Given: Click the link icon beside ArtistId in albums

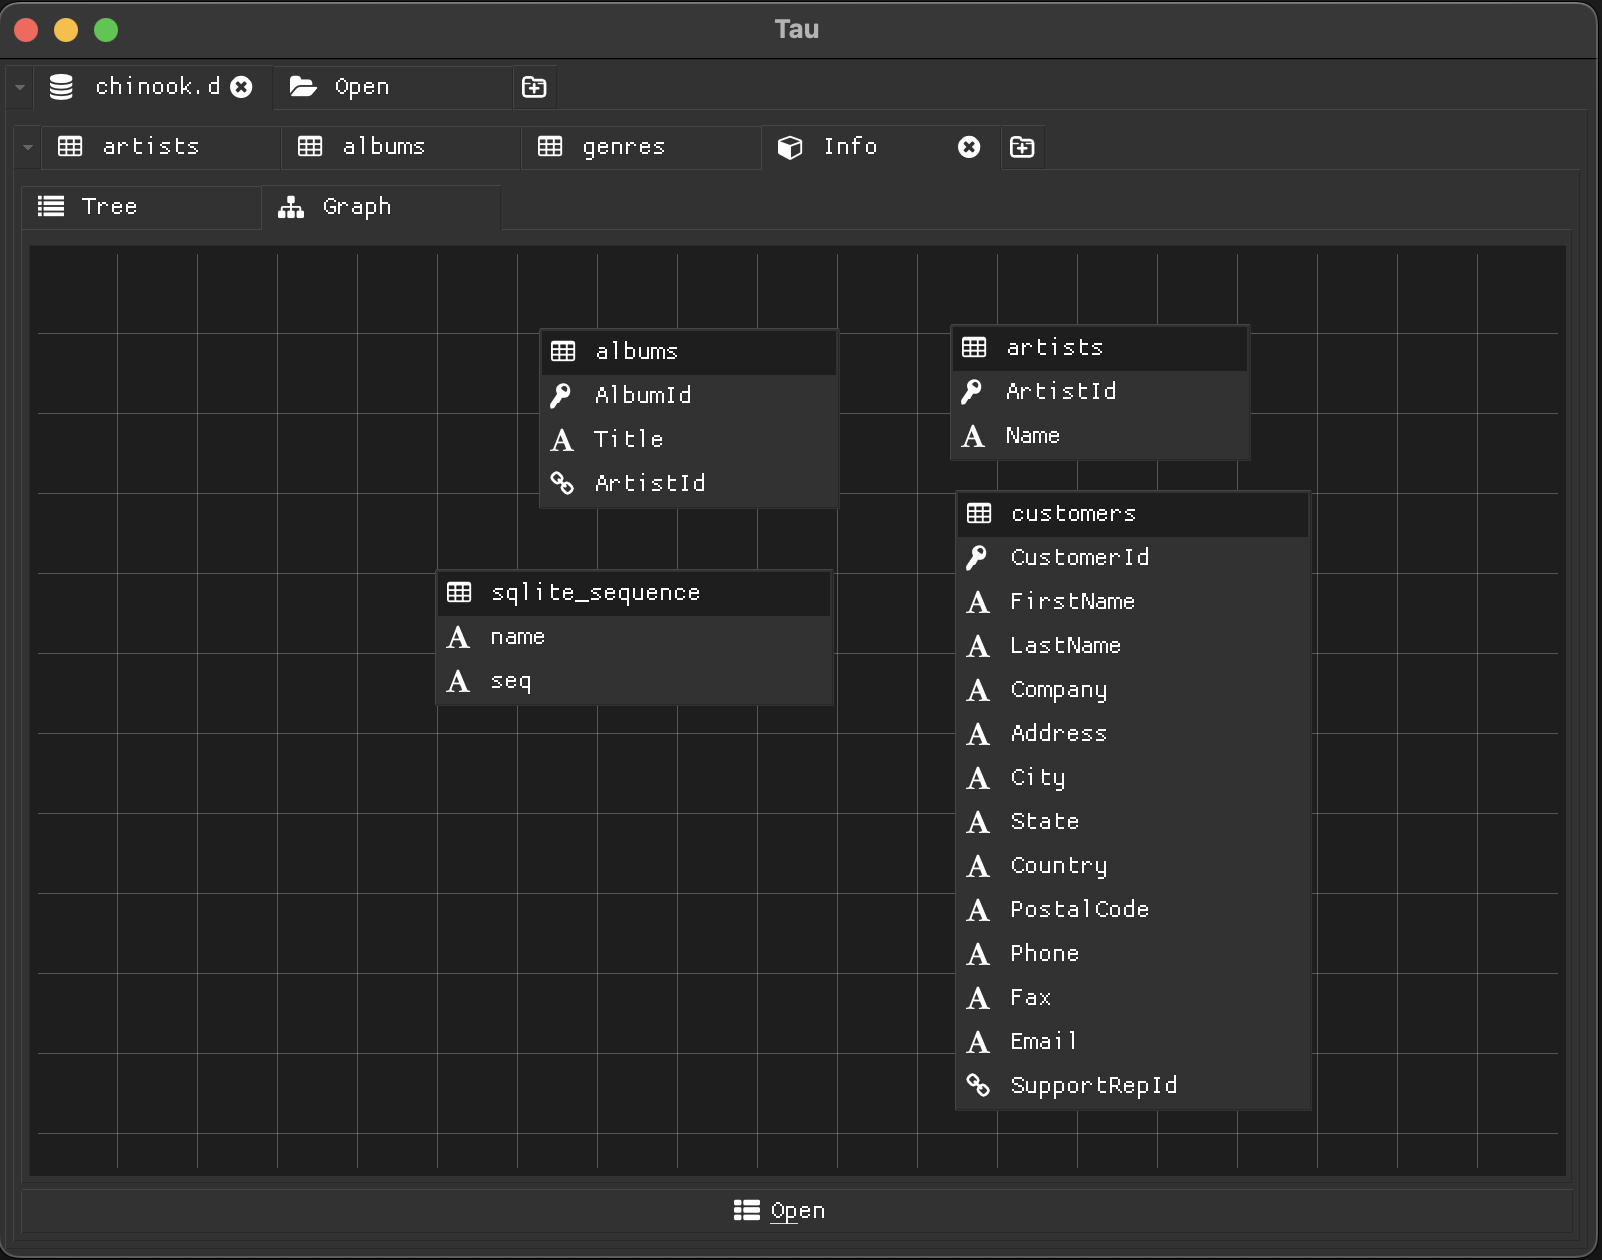Looking at the screenshot, I should (564, 483).
